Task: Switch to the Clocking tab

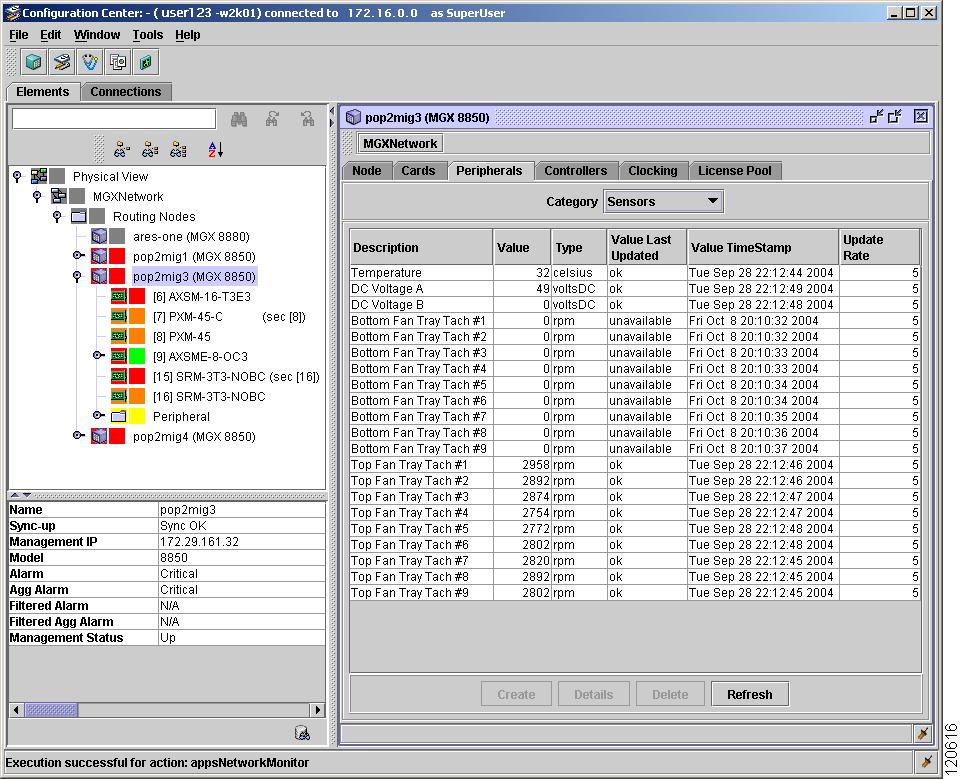Action: 653,171
